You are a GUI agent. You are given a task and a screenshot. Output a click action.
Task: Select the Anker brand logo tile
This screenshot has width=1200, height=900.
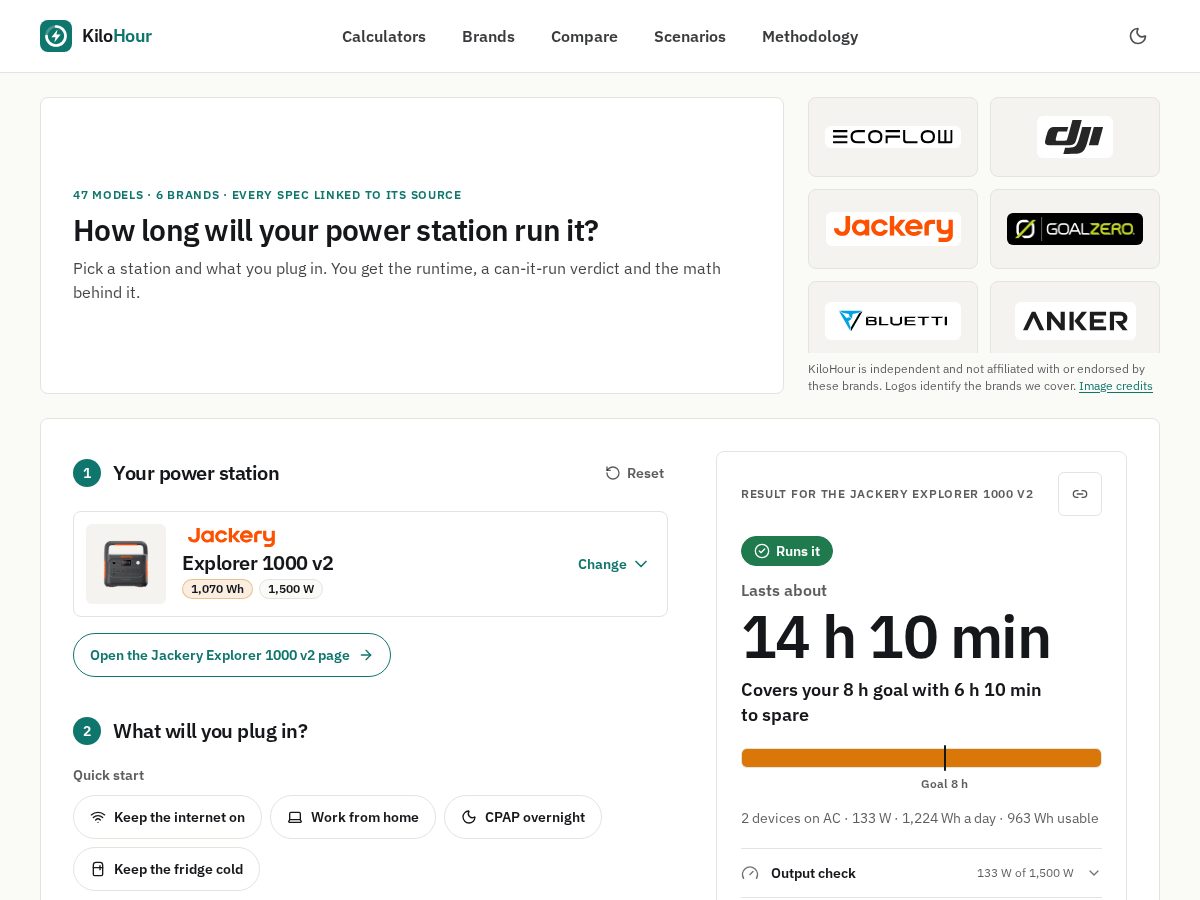[x=1075, y=317]
